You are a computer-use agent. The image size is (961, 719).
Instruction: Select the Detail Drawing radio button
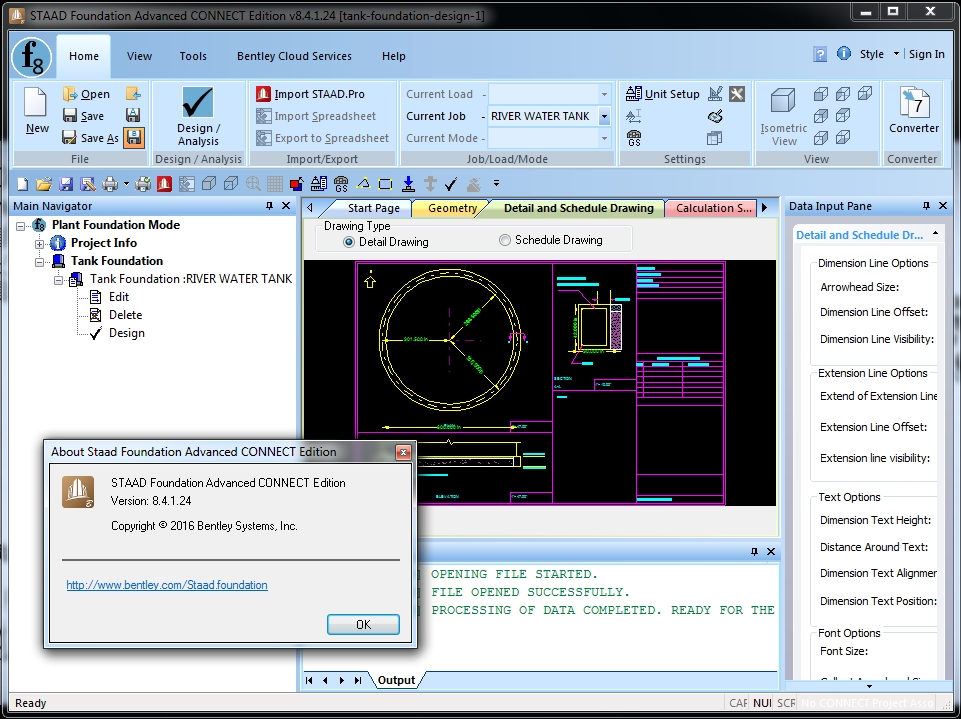pos(349,242)
